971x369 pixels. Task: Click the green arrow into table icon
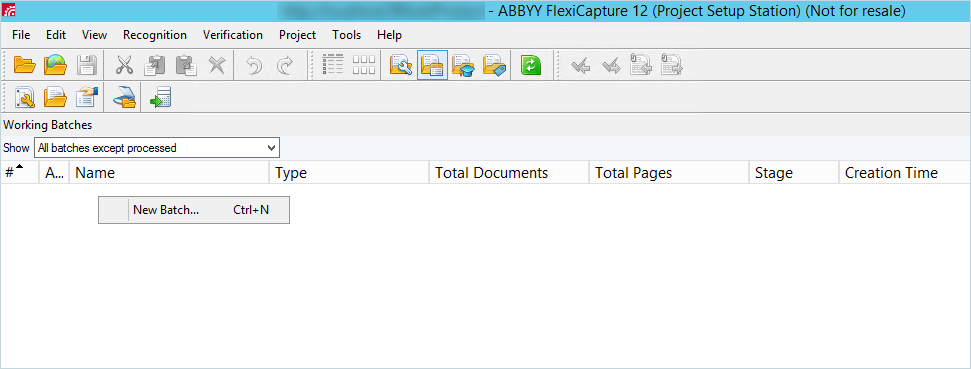[160, 97]
